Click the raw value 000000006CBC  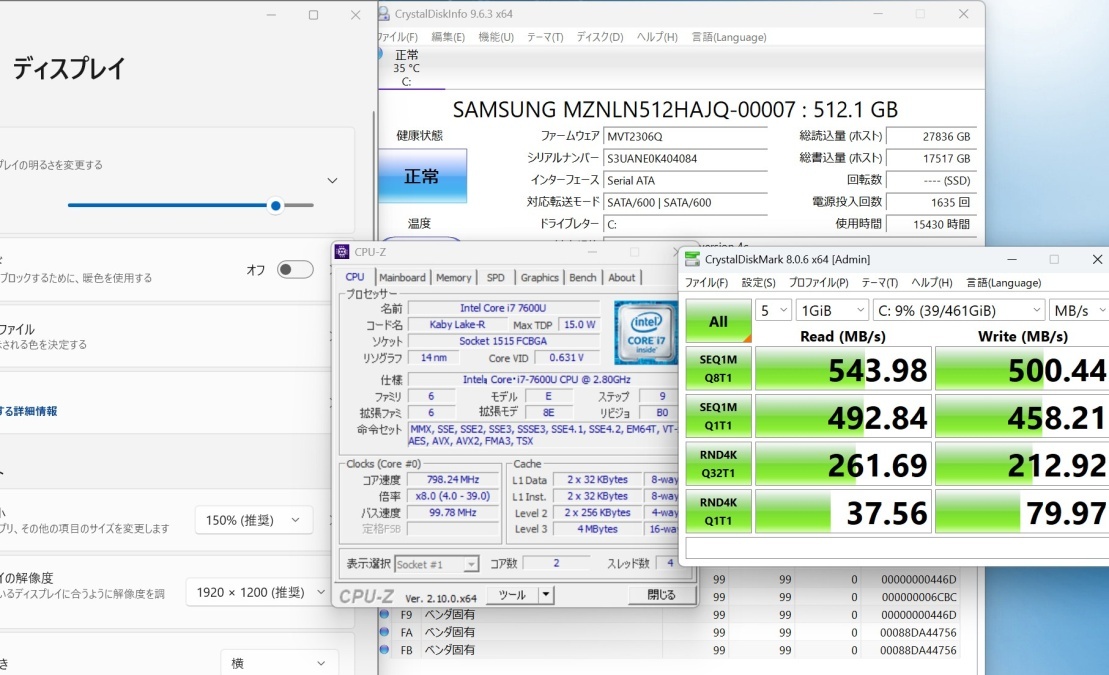click(x=919, y=597)
